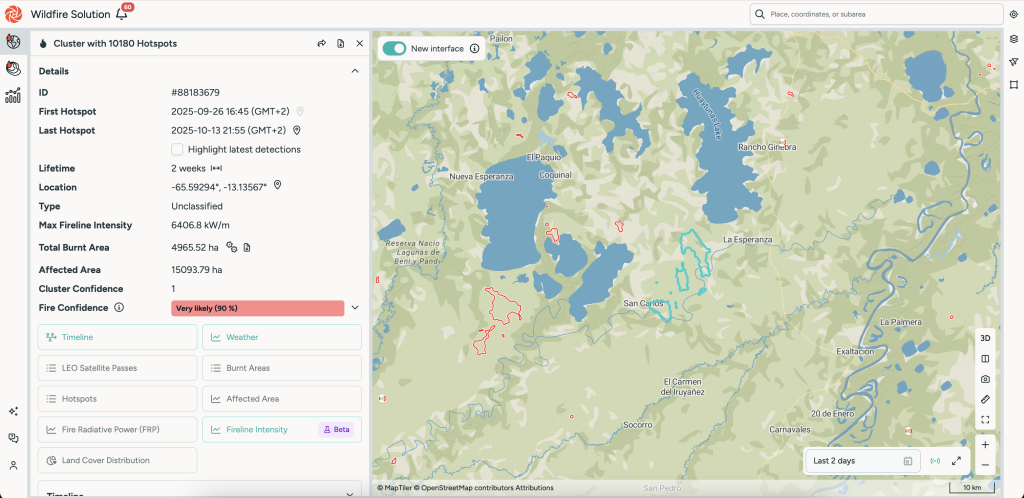1024x498 pixels.
Task: Switch the map to 3D view
Action: pyautogui.click(x=985, y=338)
